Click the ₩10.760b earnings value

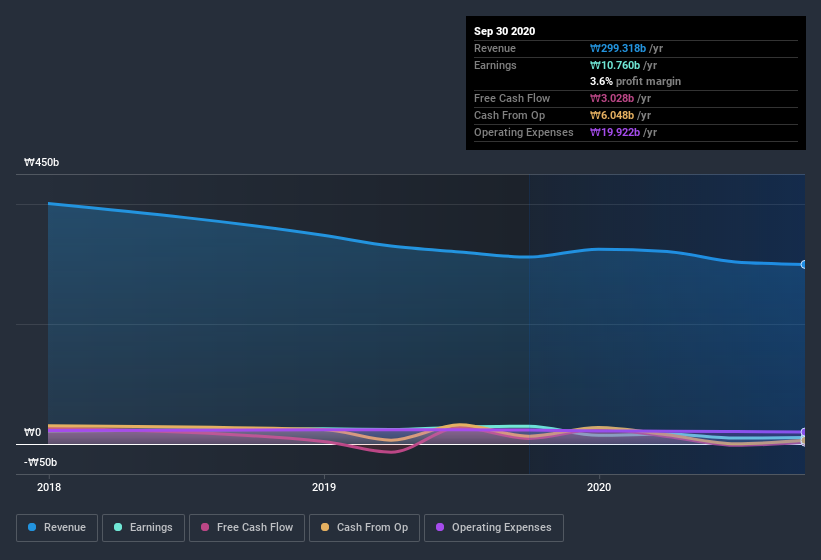(x=615, y=65)
